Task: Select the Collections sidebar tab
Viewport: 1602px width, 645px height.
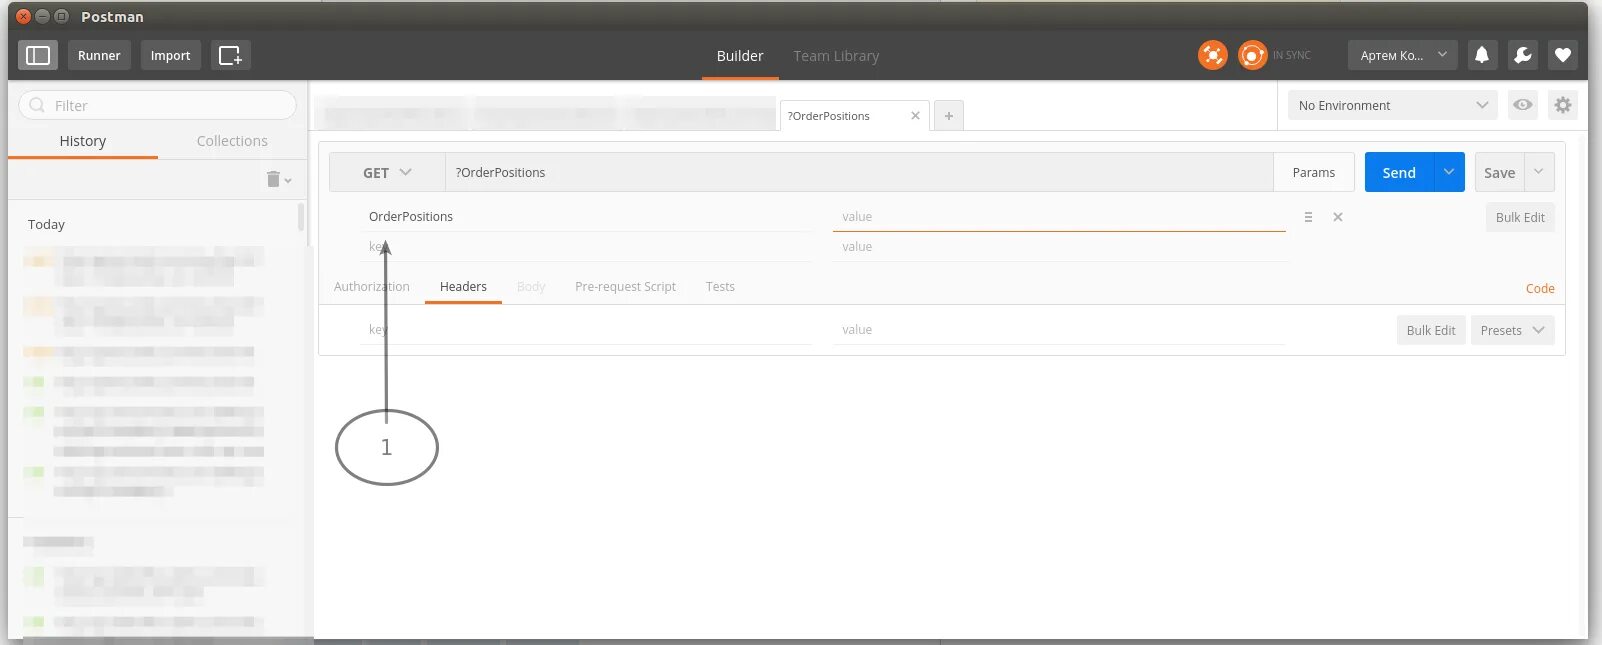Action: (232, 141)
